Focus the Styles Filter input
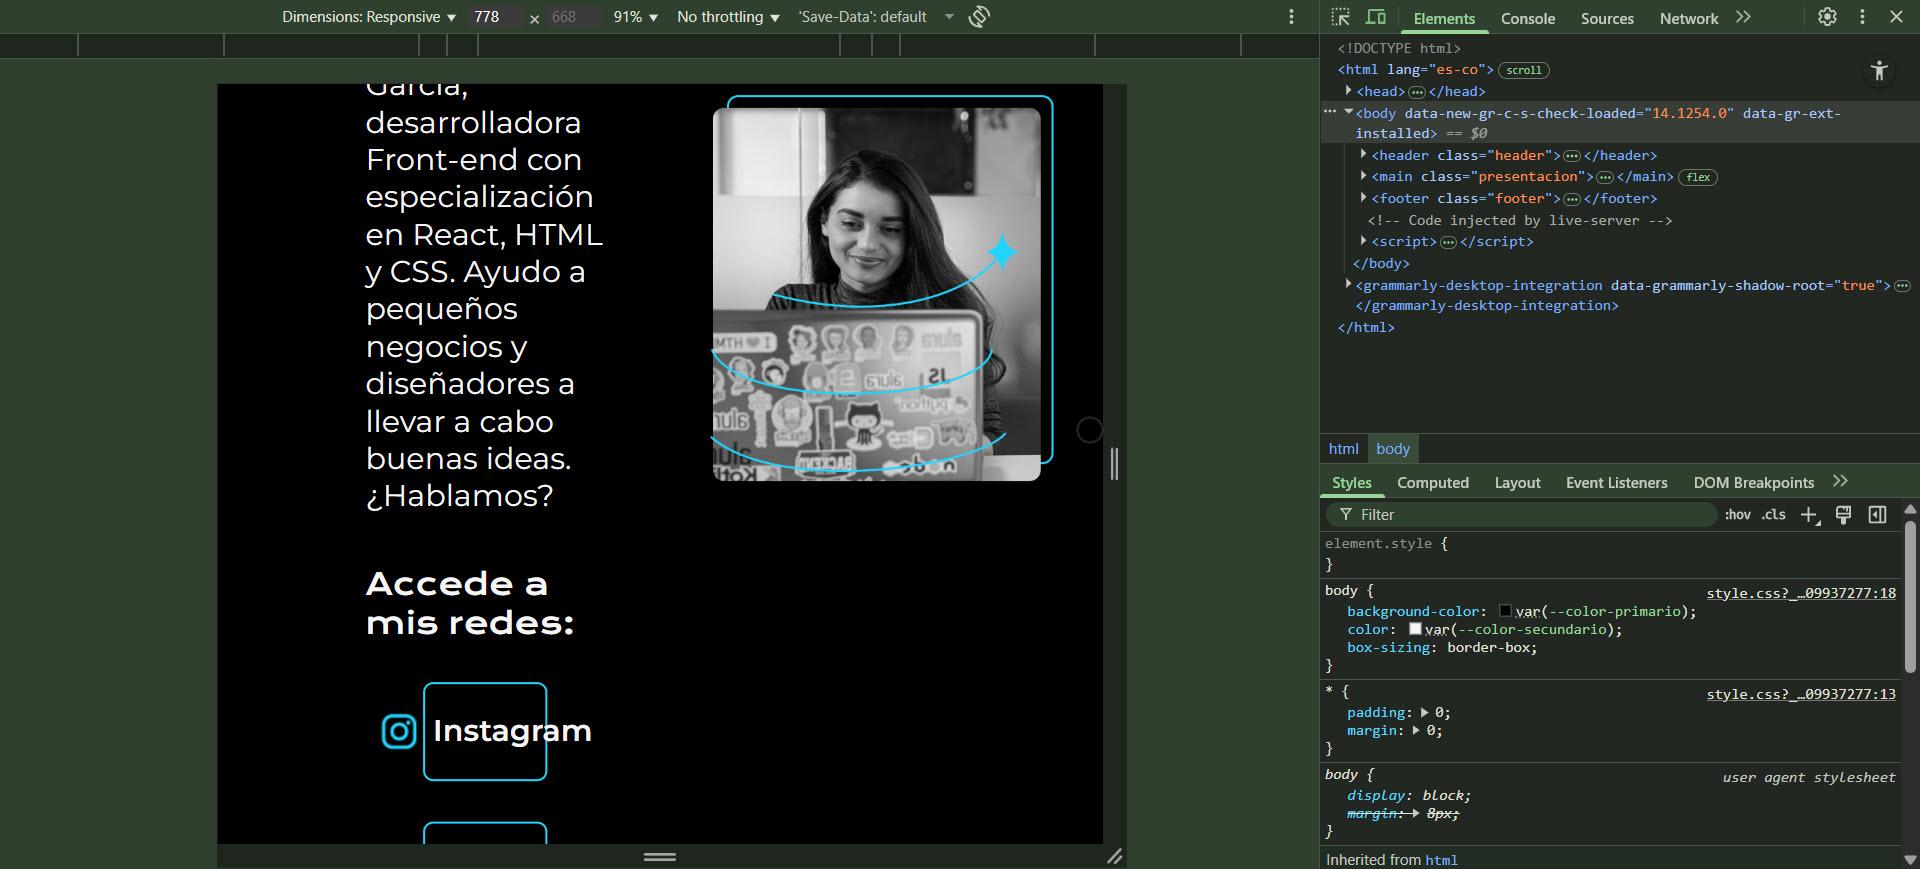This screenshot has width=1920, height=869. click(x=1521, y=515)
